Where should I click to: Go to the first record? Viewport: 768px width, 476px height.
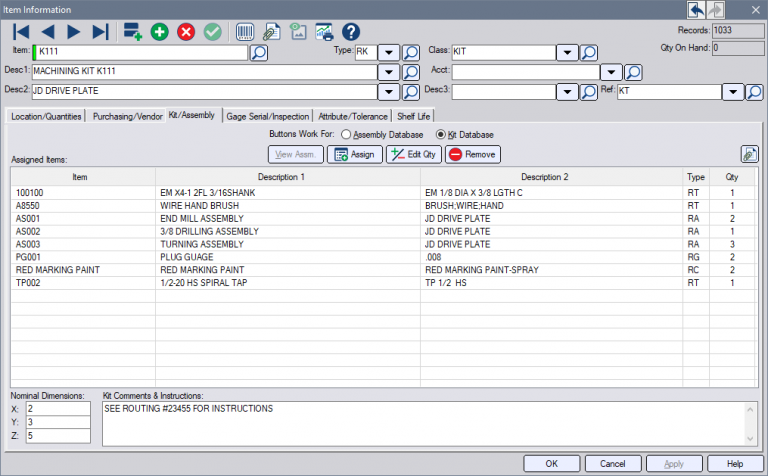(x=21, y=32)
